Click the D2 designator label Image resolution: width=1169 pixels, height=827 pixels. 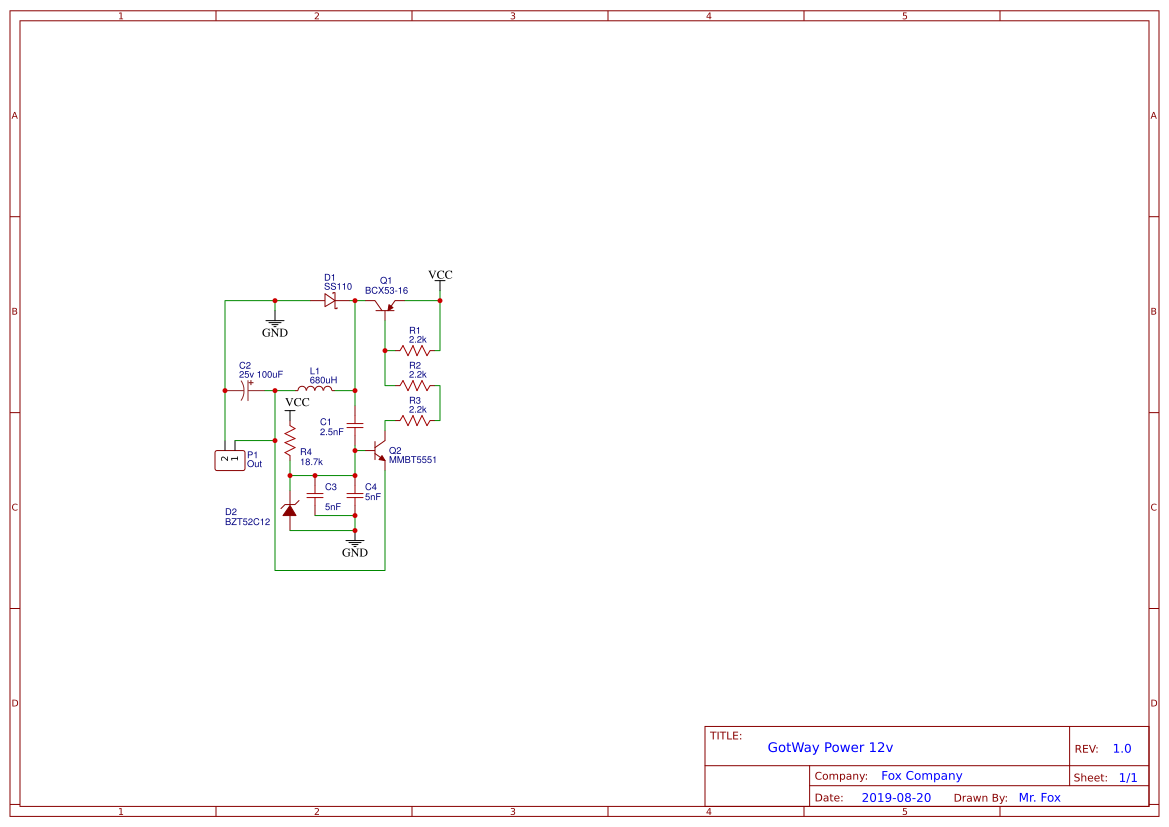231,512
